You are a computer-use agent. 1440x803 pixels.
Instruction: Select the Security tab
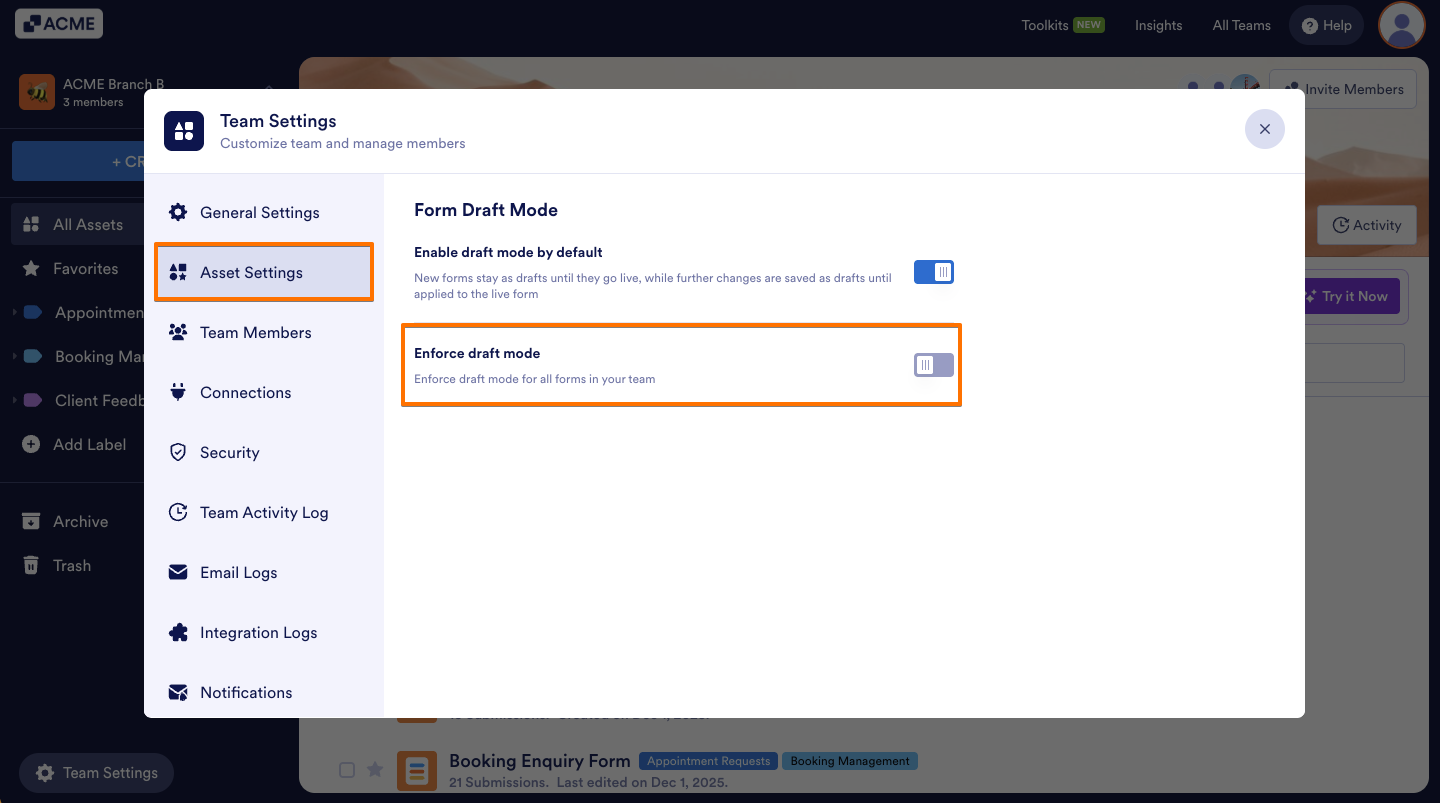coord(264,452)
